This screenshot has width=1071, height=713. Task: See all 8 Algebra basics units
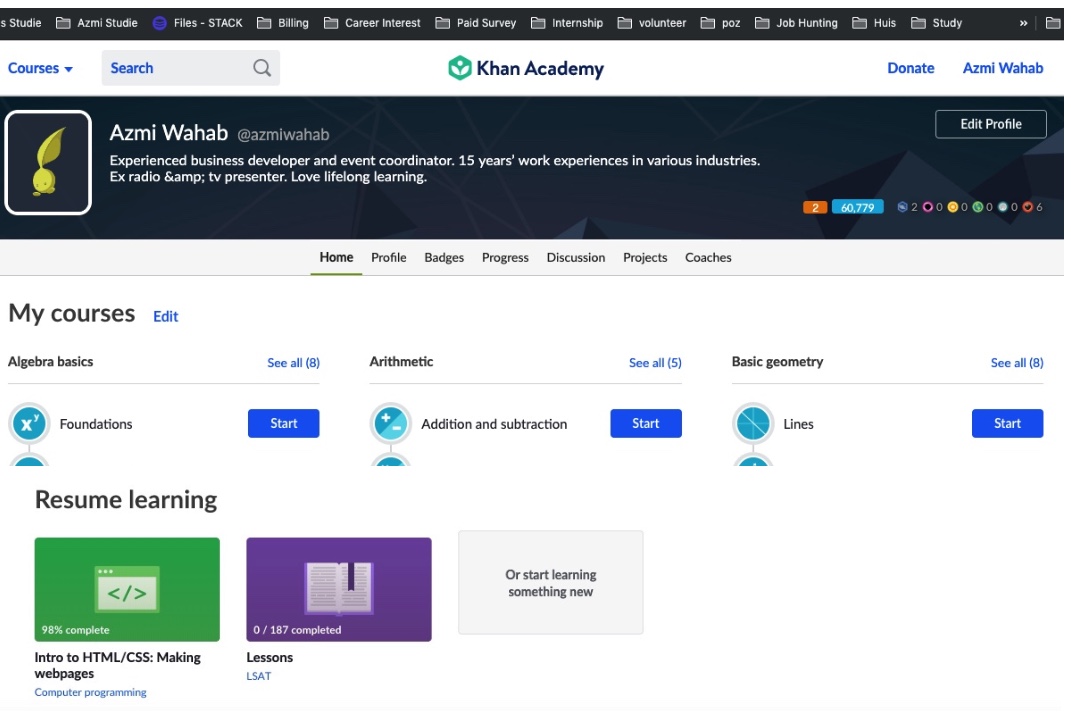click(x=293, y=363)
